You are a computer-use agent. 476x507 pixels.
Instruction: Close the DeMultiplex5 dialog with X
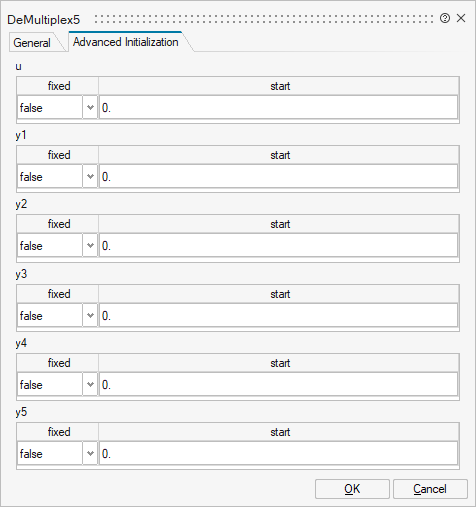461,18
